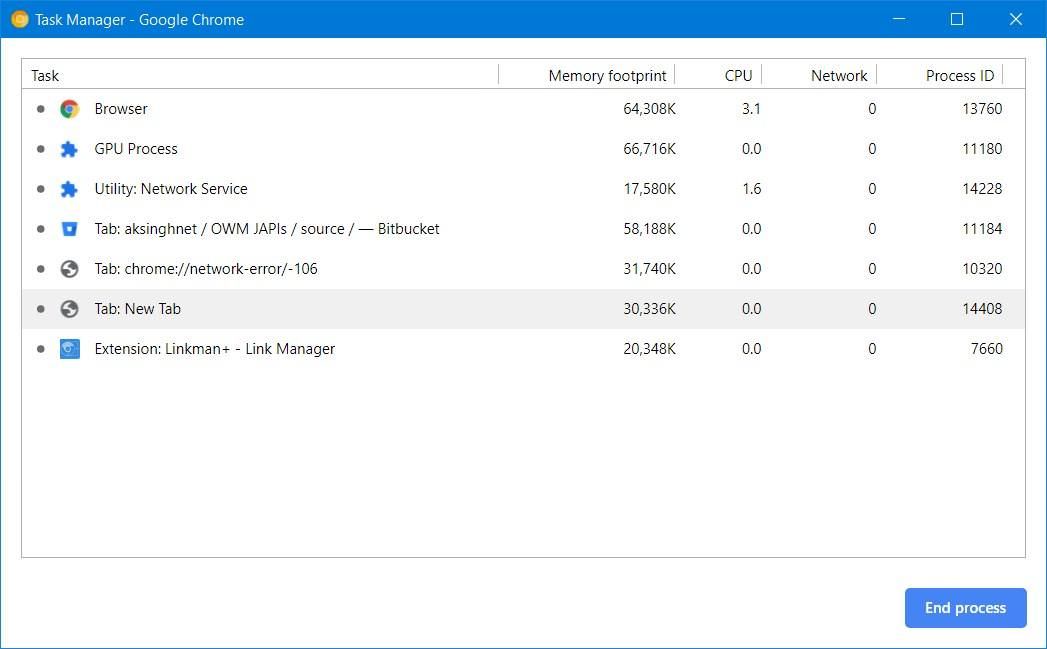The height and width of the screenshot is (649, 1047).
Task: Click CPU value 1.6 for Network Service
Action: 751,189
